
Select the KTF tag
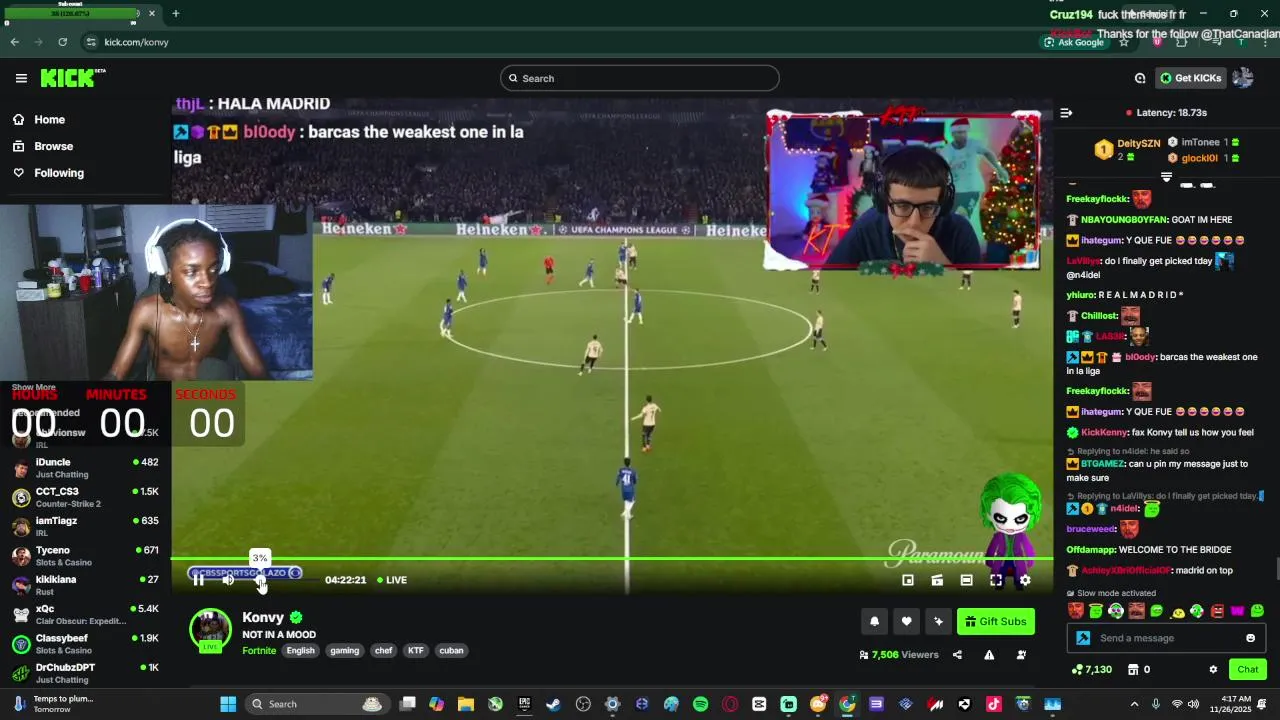point(416,651)
